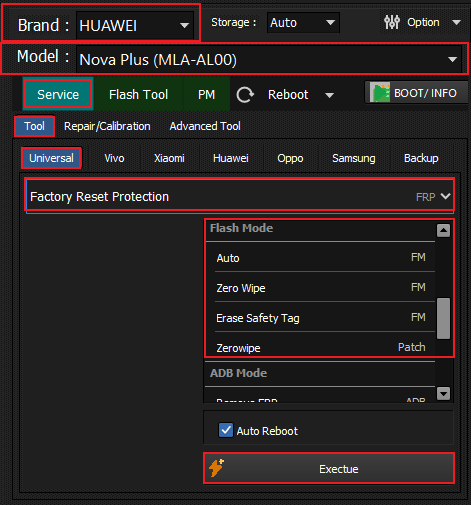Screen dimensions: 471x505
Task: Open the Repair/Calibration sub-tab
Action: (107, 126)
